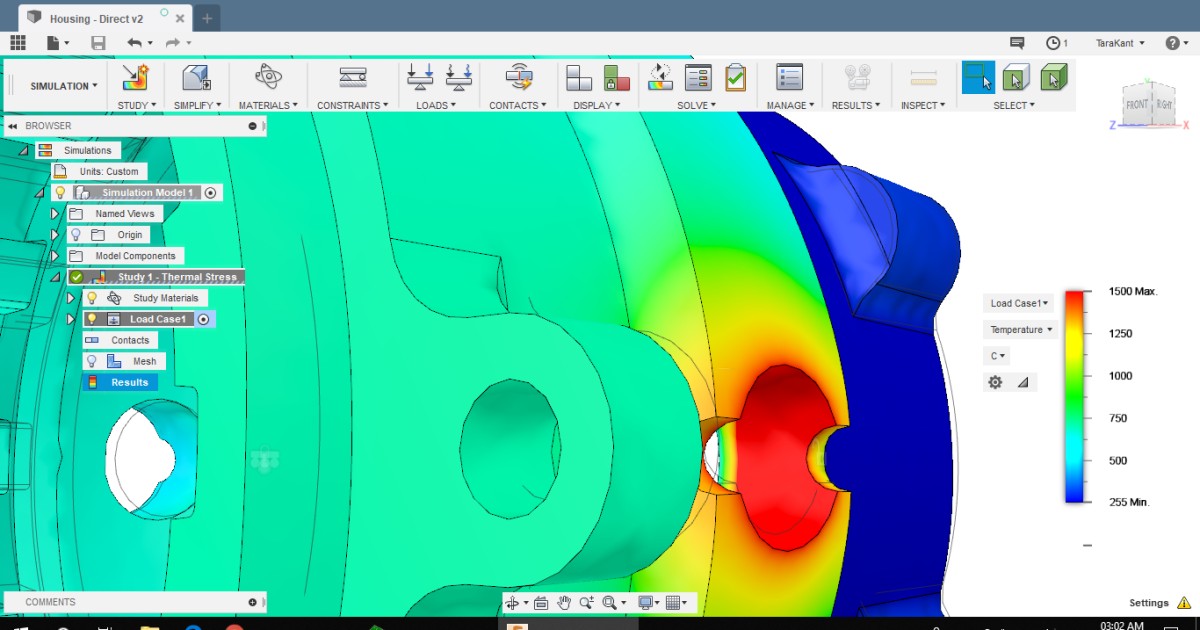Screen dimensions: 1200x630
Task: Click the Orbit tool in navigation bar
Action: click(514, 603)
